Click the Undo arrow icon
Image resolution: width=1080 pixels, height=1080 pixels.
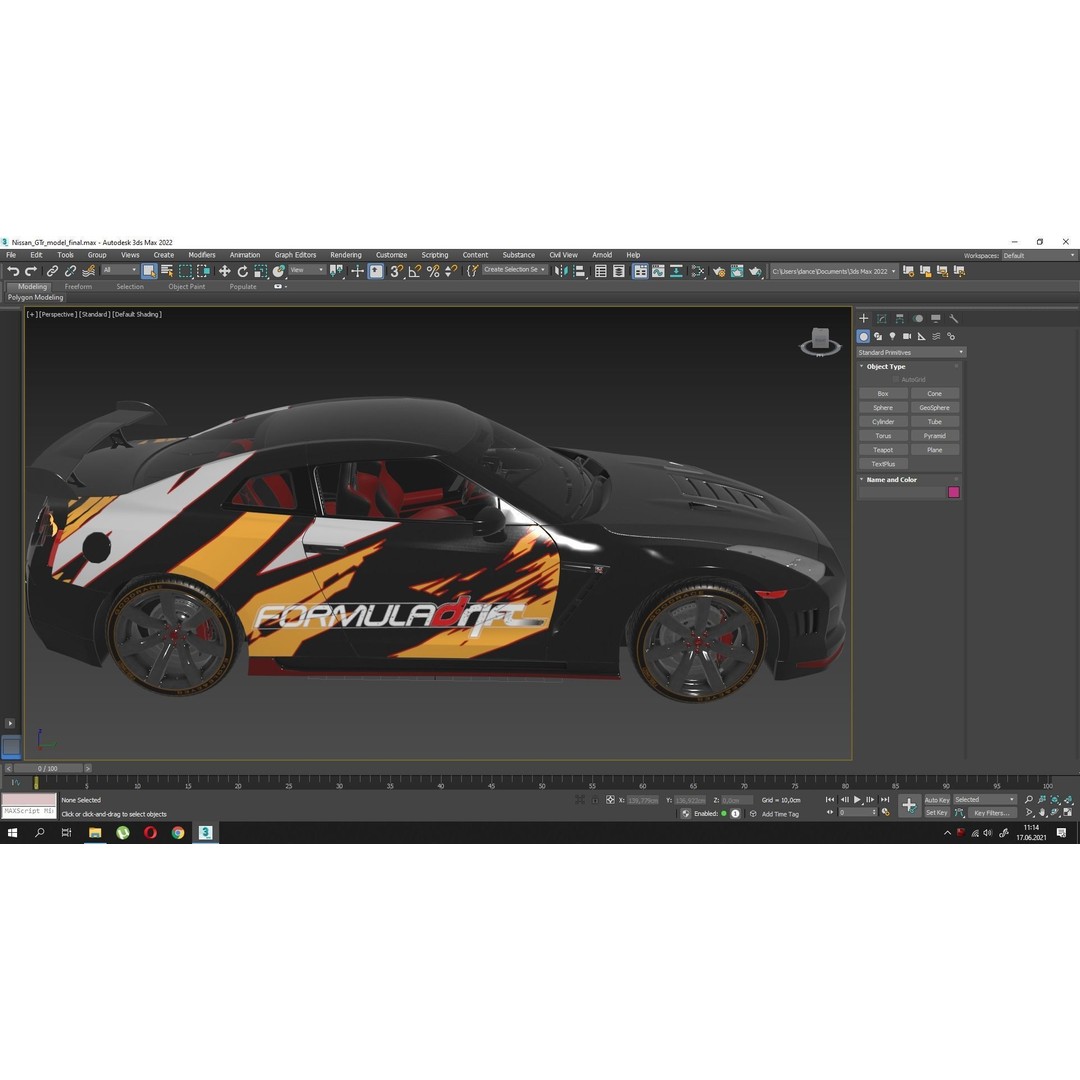(x=12, y=271)
